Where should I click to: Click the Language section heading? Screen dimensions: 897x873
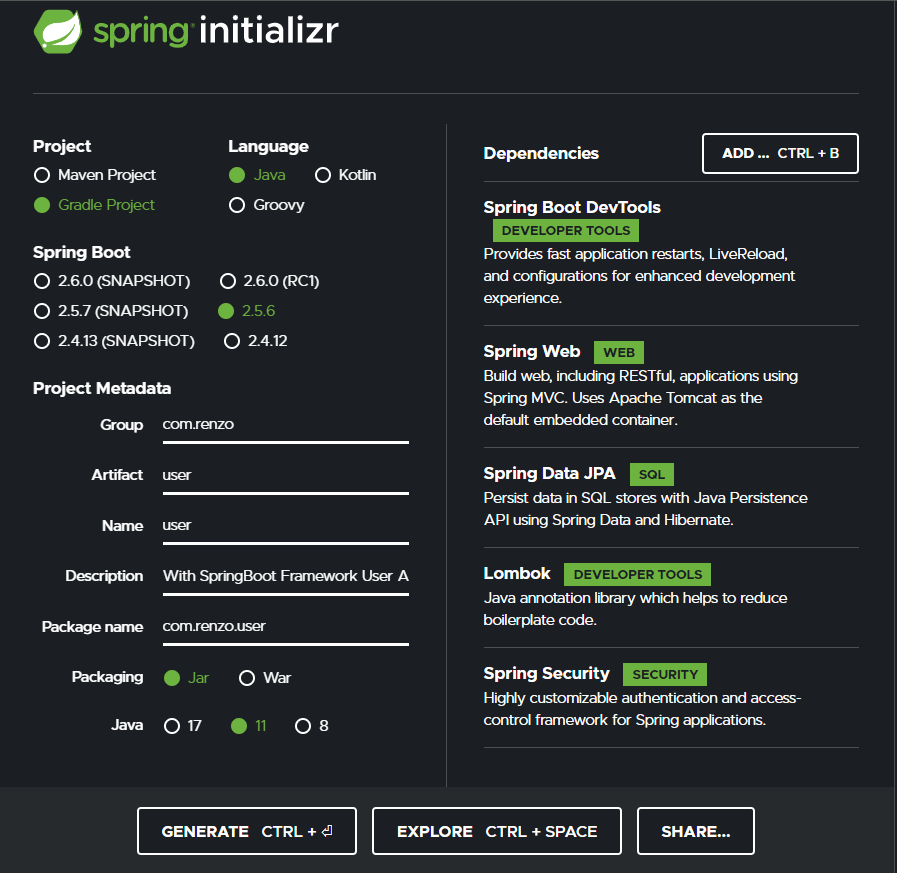coord(268,146)
